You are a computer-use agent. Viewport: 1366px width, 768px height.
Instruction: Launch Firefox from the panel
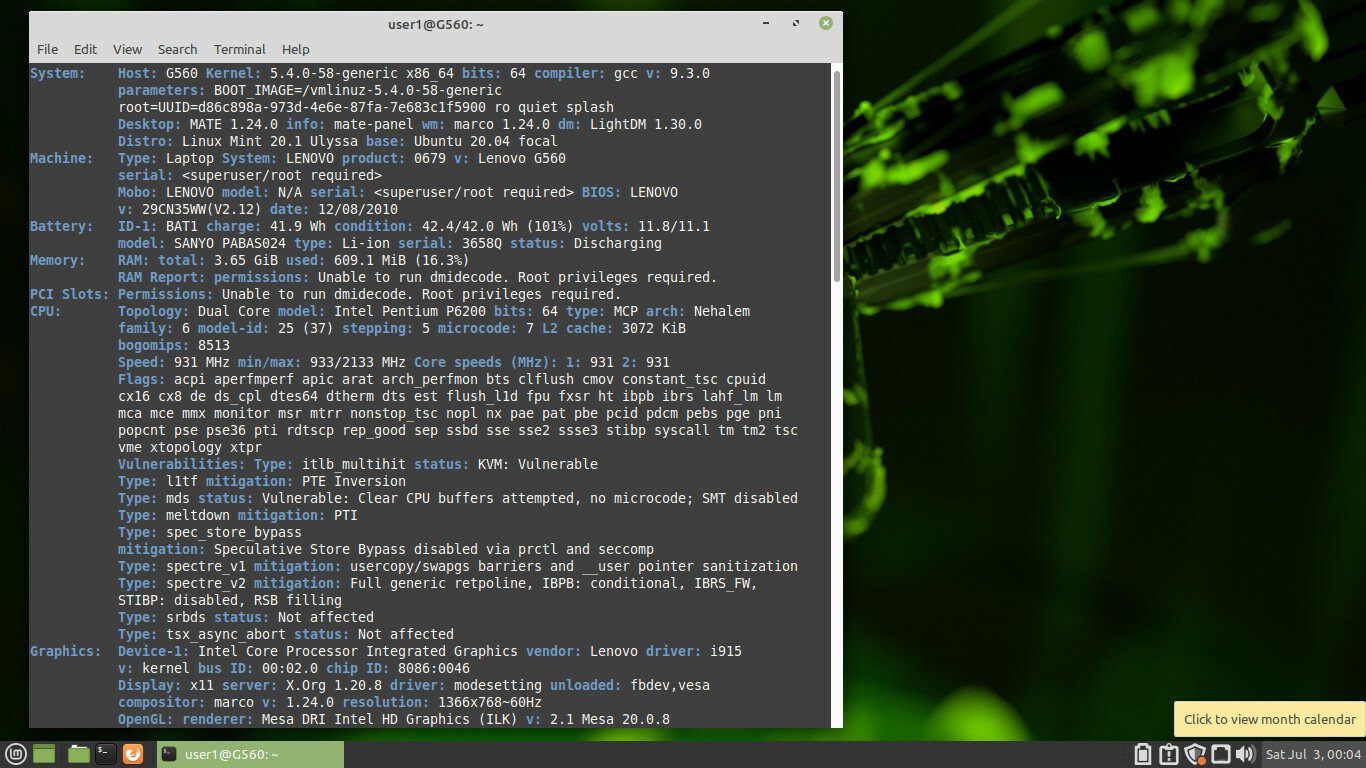point(133,754)
